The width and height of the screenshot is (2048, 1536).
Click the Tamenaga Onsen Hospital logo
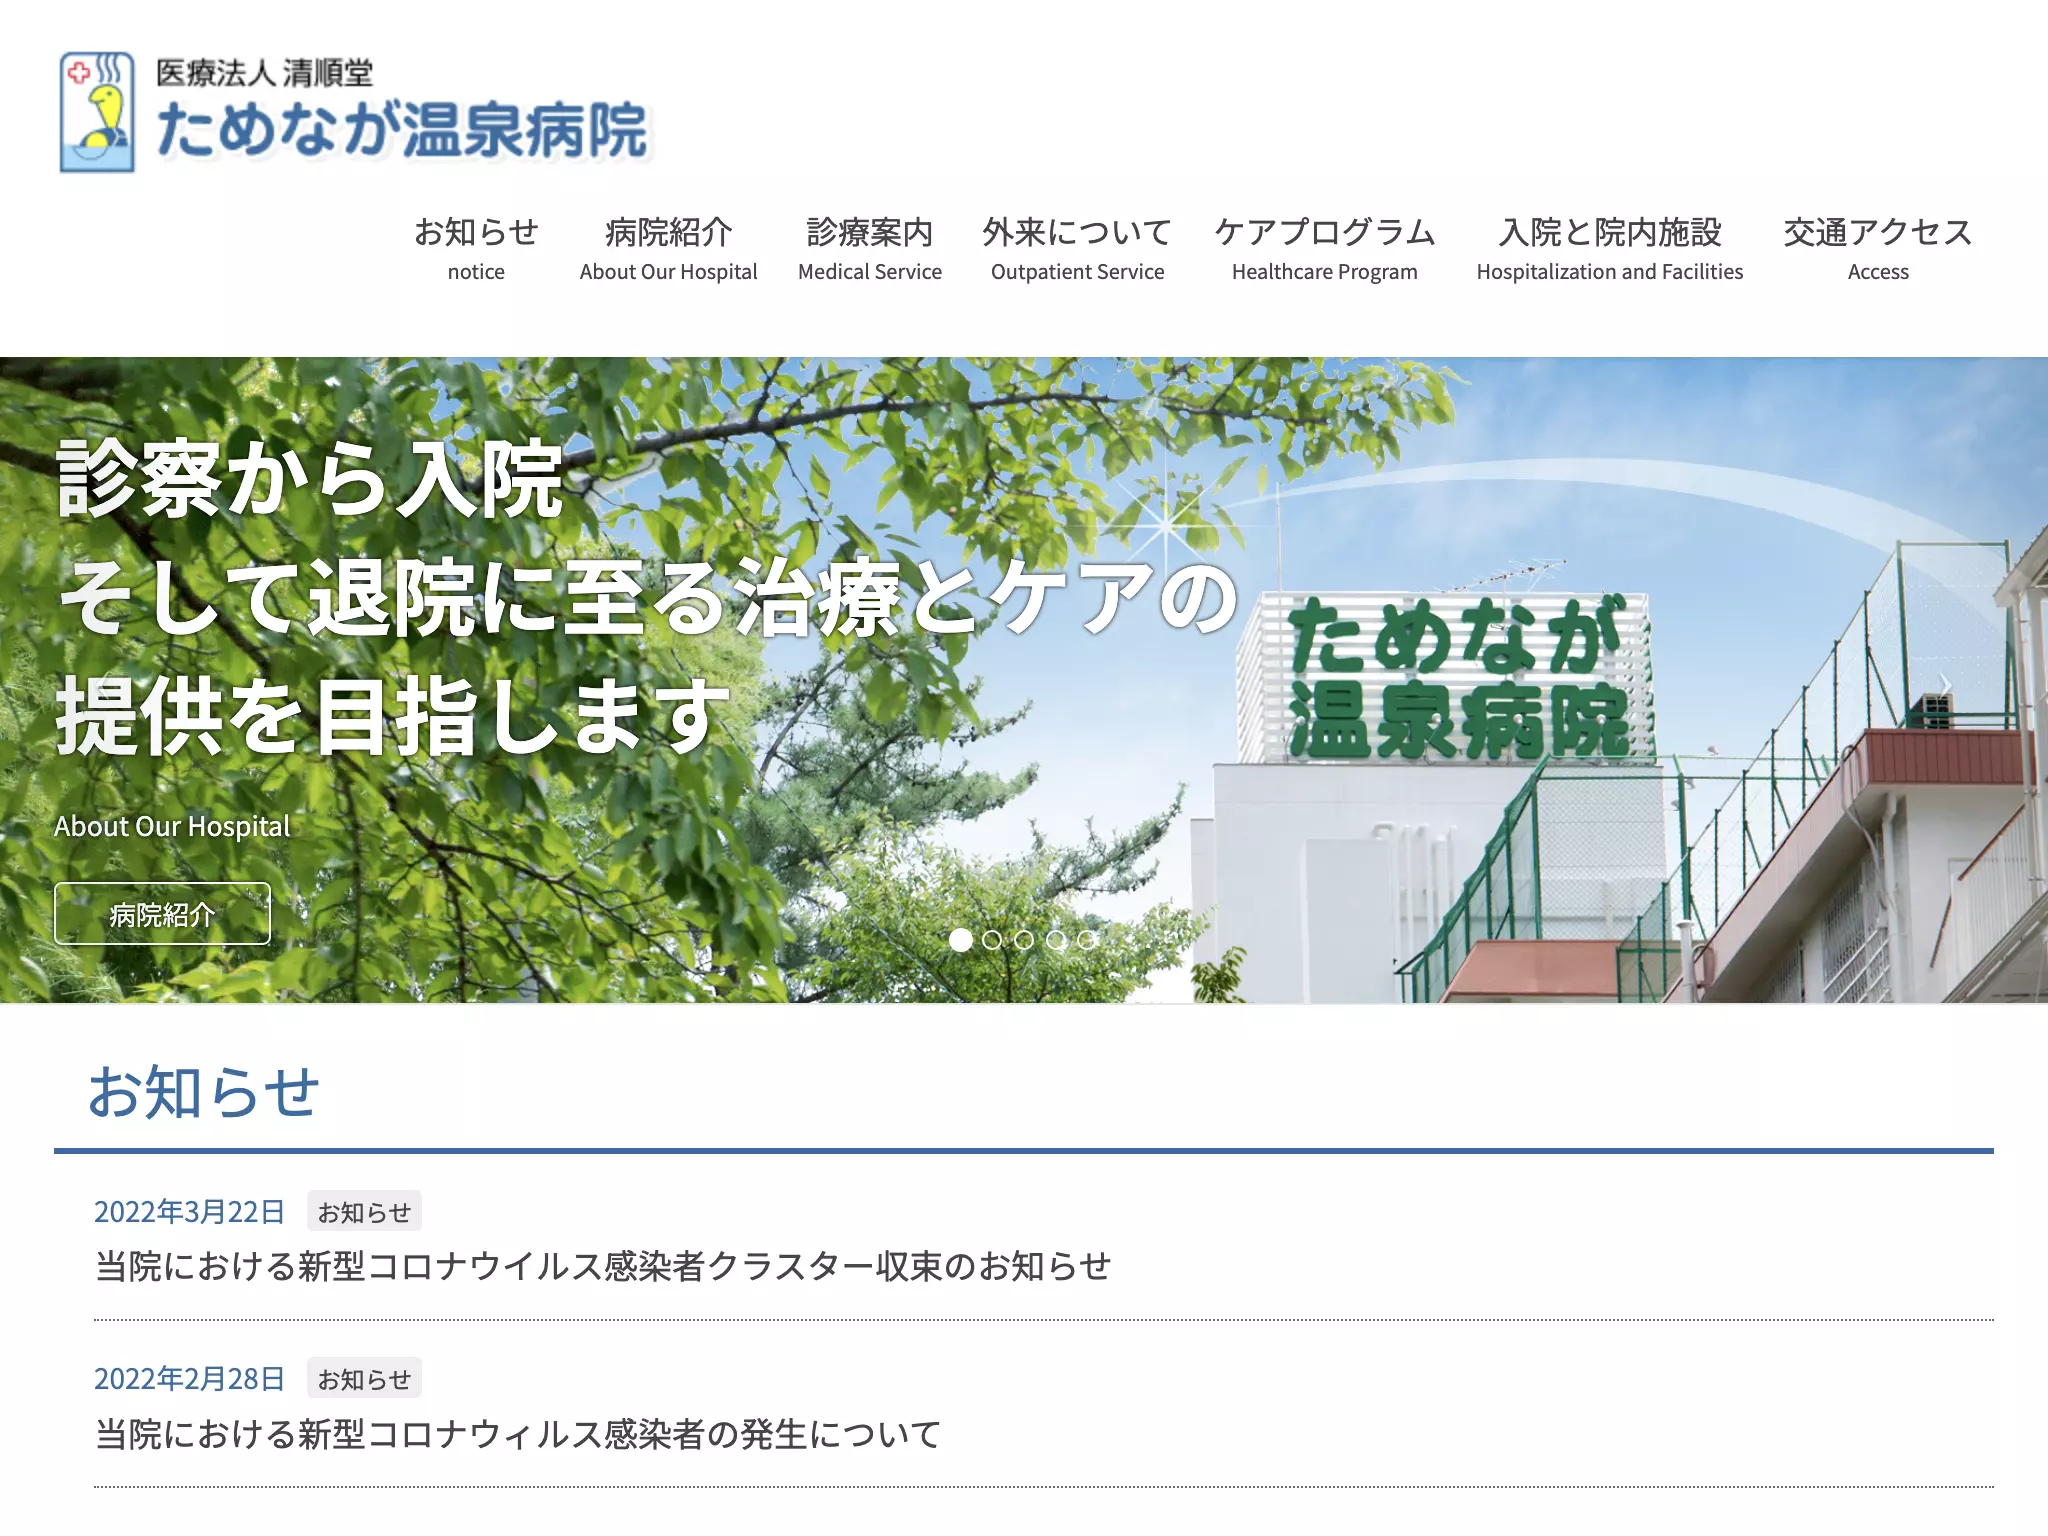pyautogui.click(x=355, y=112)
